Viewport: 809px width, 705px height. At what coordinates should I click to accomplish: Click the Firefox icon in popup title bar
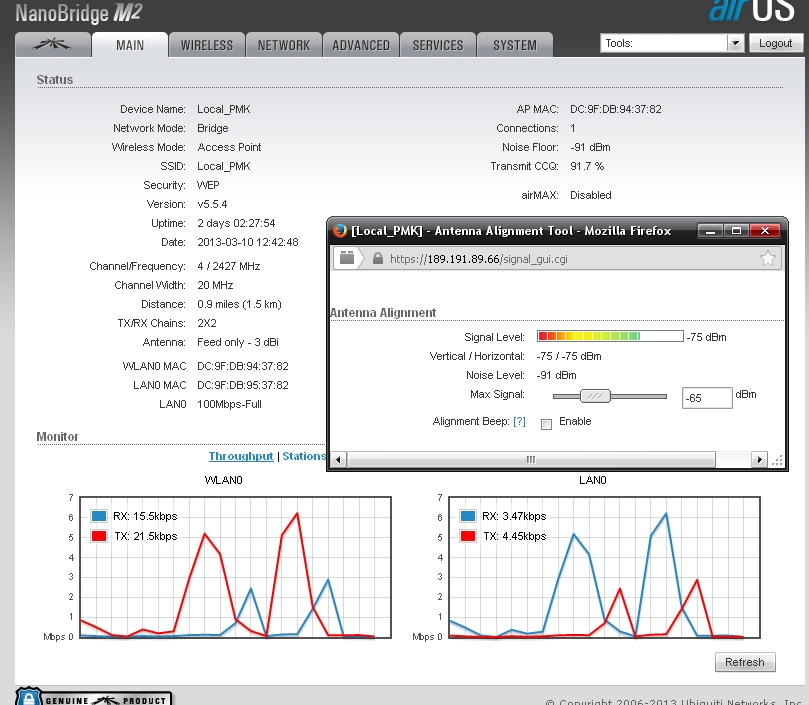340,230
